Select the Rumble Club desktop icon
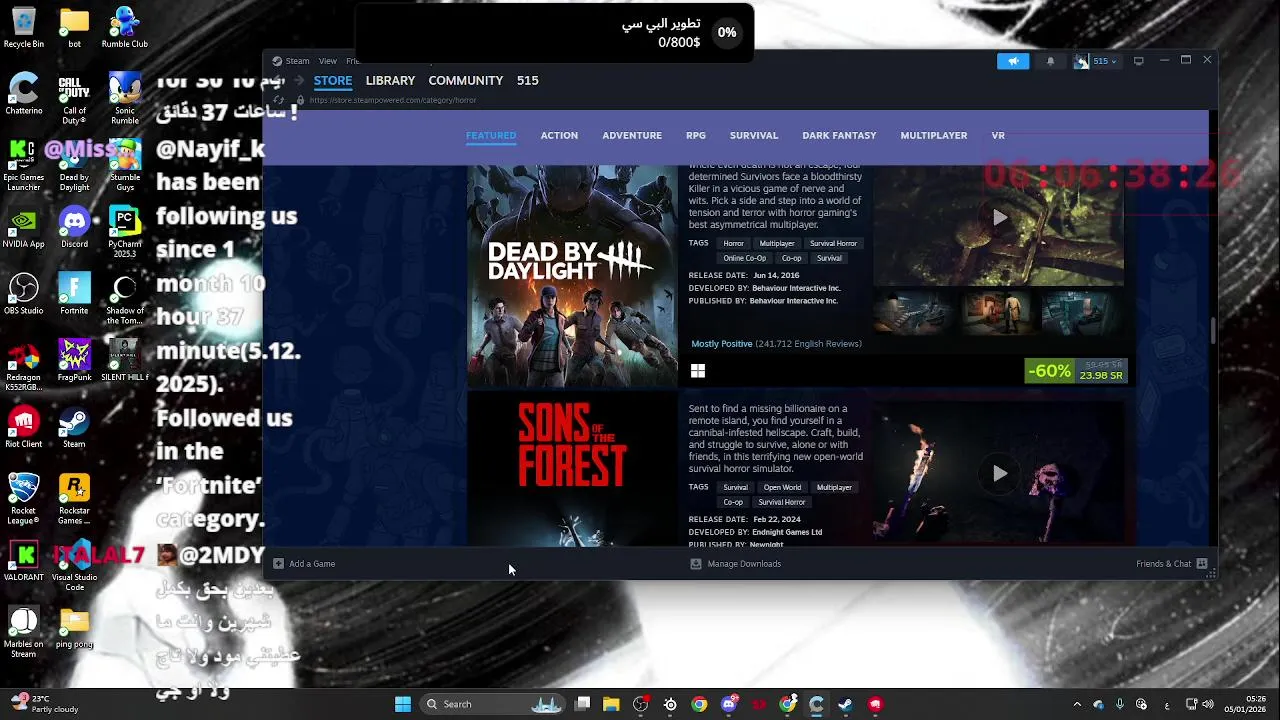Viewport: 1280px width, 720px height. pos(125,28)
